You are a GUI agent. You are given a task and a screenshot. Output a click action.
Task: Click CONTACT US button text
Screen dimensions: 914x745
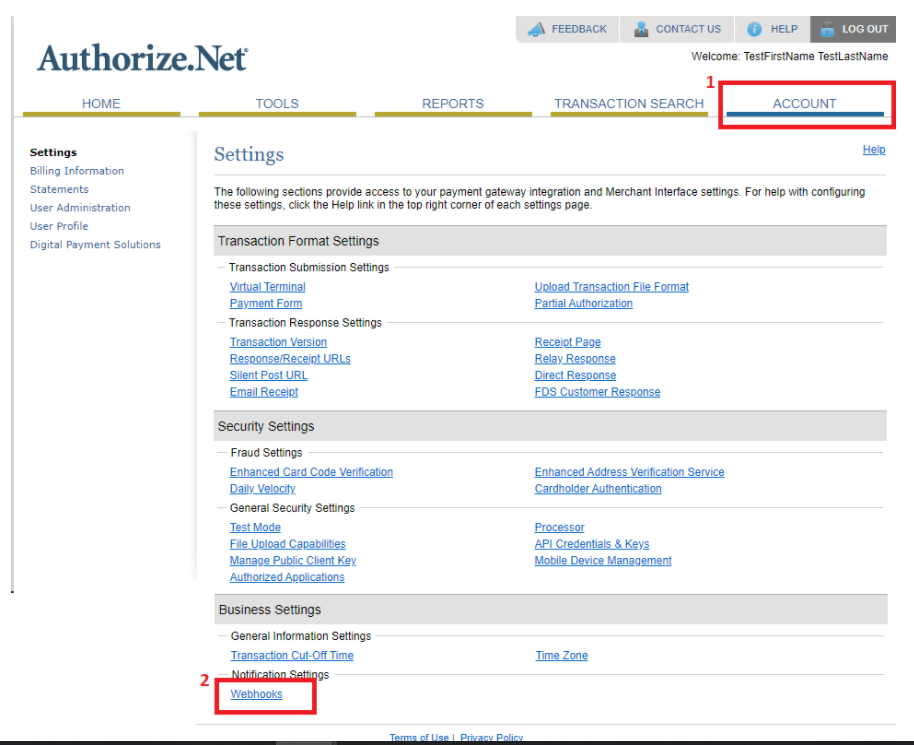[x=688, y=29]
